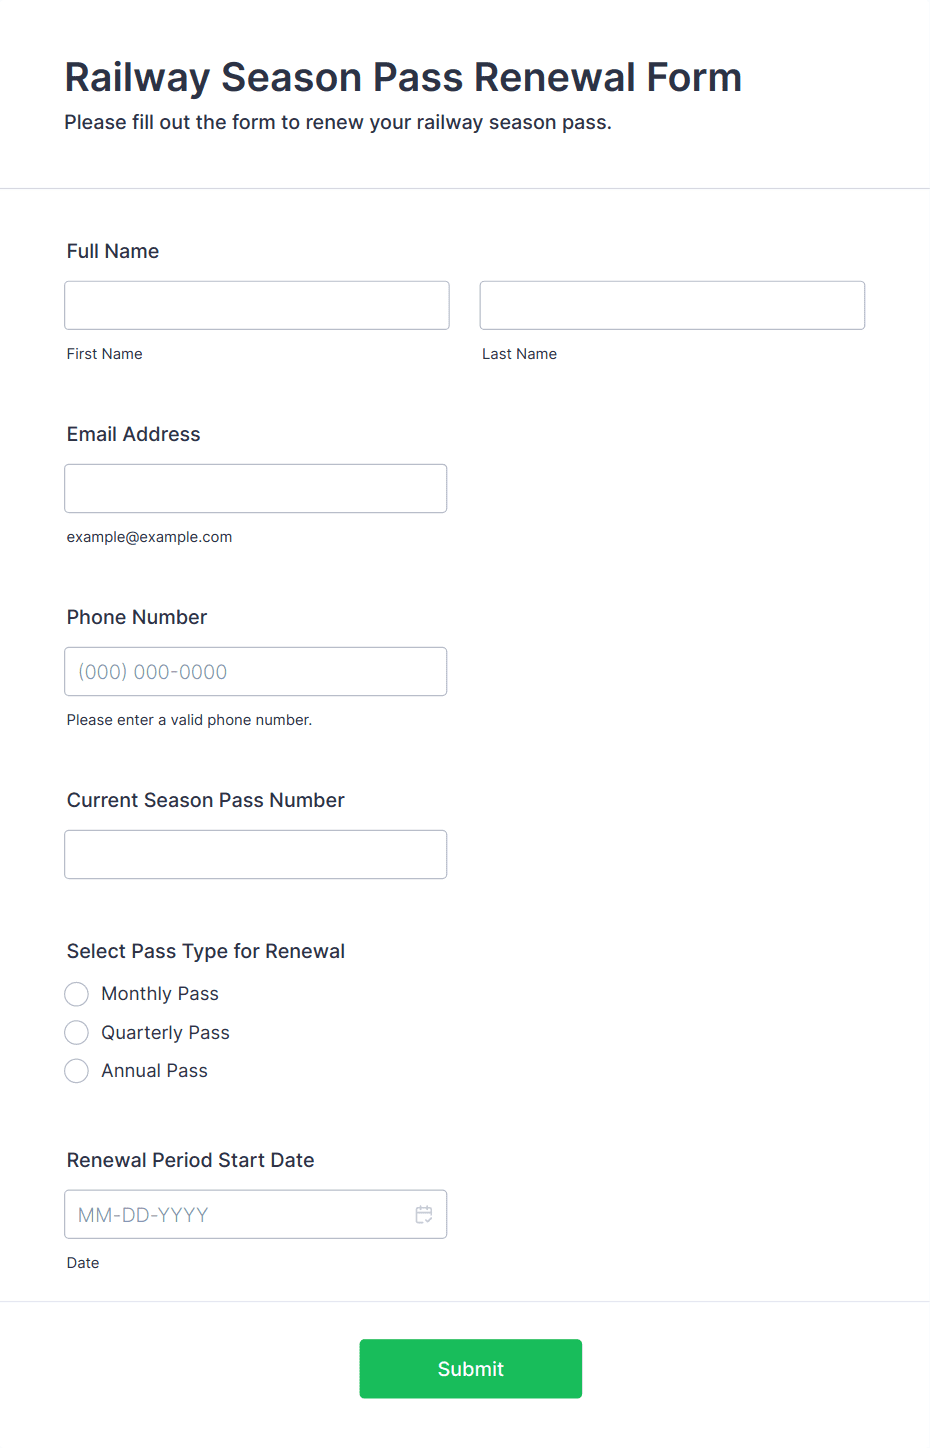Click the Email Address label
Image resolution: width=930 pixels, height=1448 pixels.
pyautogui.click(x=133, y=434)
